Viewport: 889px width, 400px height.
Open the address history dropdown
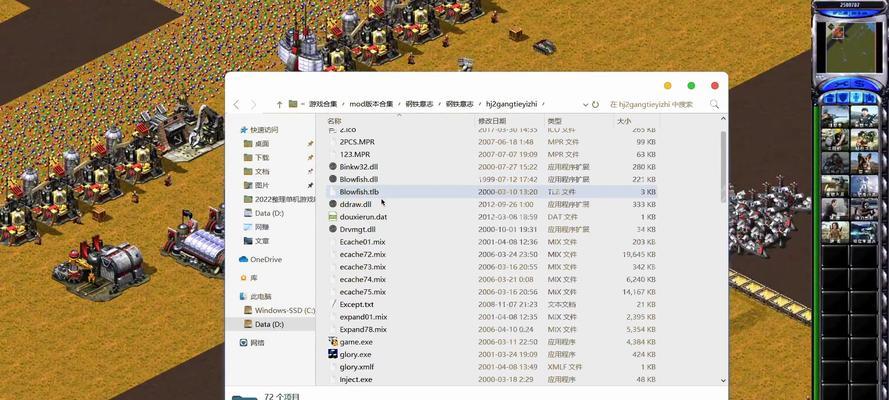[585, 105]
